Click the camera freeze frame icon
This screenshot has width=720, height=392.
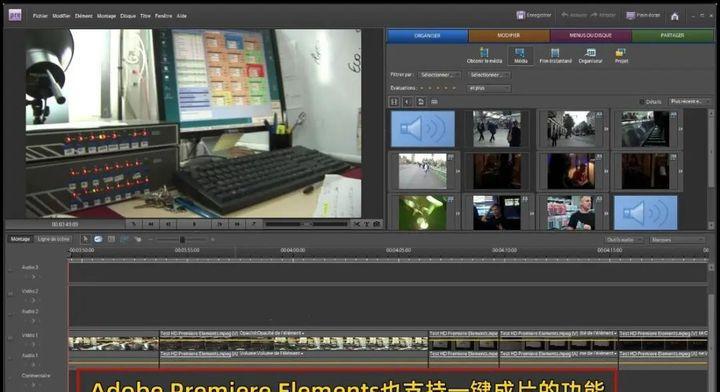point(377,224)
